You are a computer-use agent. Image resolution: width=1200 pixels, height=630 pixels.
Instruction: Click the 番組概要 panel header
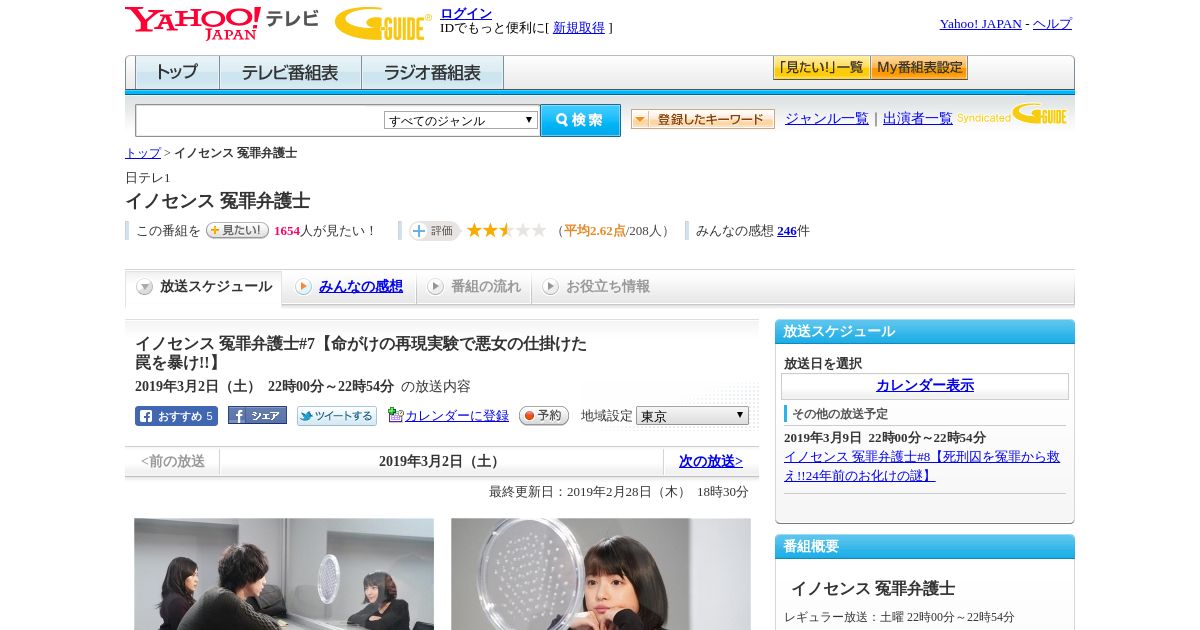tap(925, 547)
